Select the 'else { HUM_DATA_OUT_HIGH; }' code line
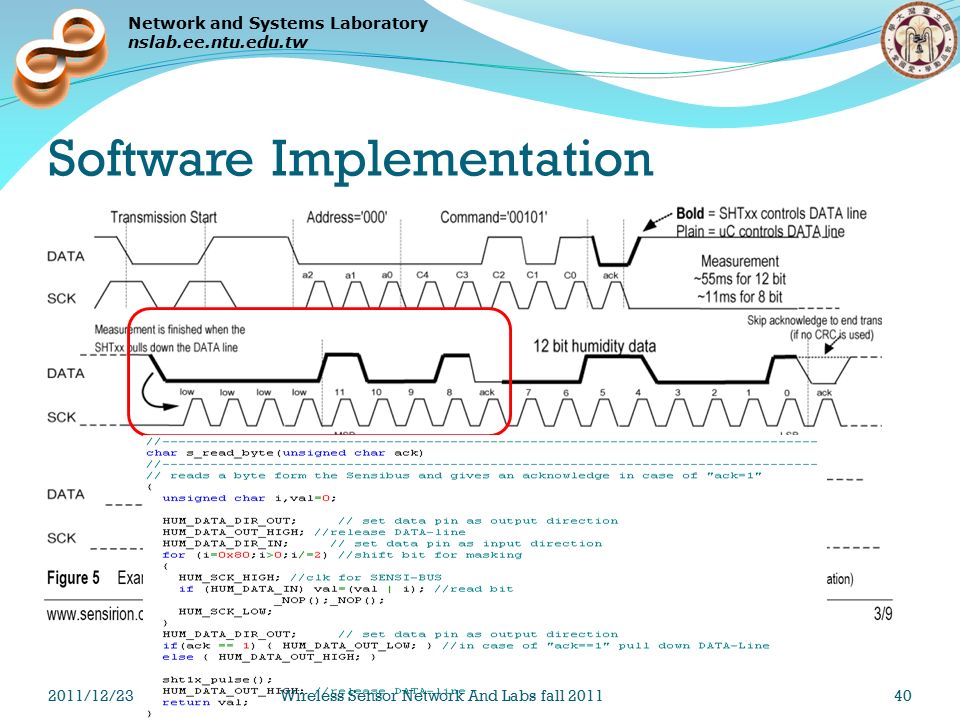This screenshot has width=960, height=720. pyautogui.click(x=268, y=657)
